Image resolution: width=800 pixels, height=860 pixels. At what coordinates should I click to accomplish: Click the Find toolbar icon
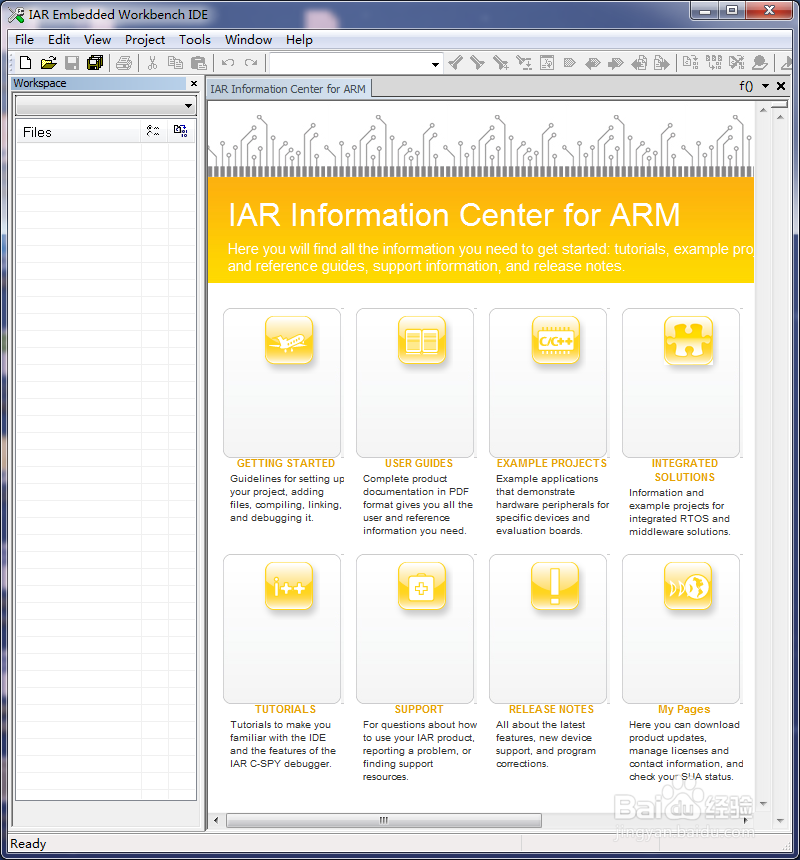[501, 63]
